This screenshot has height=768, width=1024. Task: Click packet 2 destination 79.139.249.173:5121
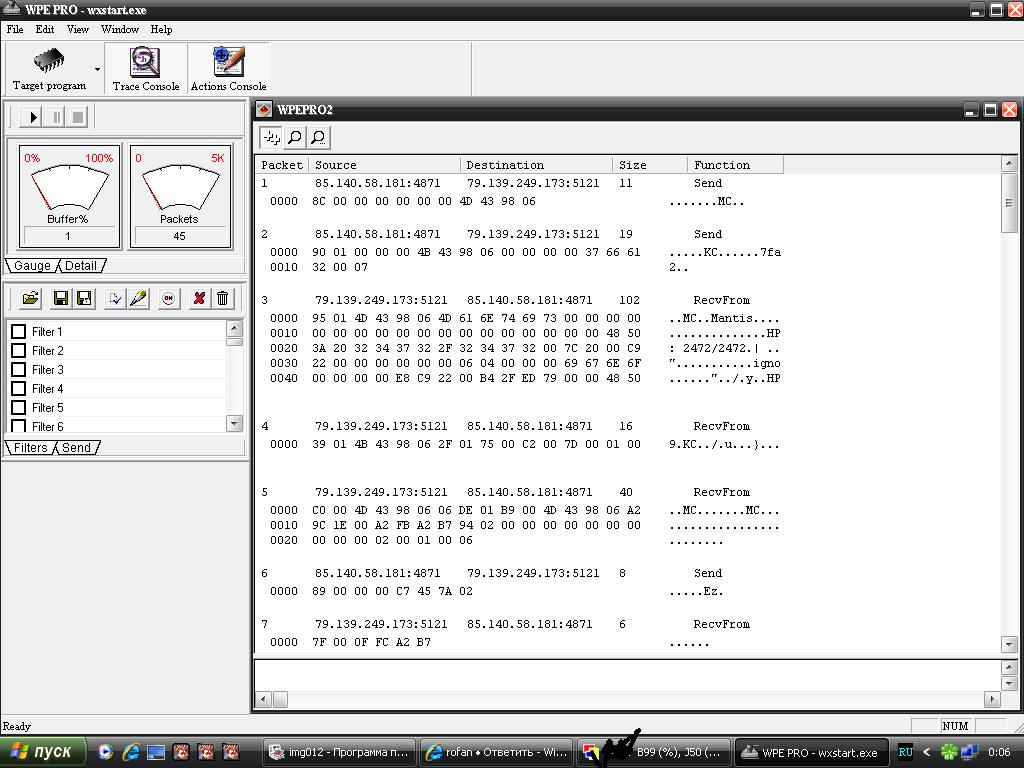tap(533, 234)
